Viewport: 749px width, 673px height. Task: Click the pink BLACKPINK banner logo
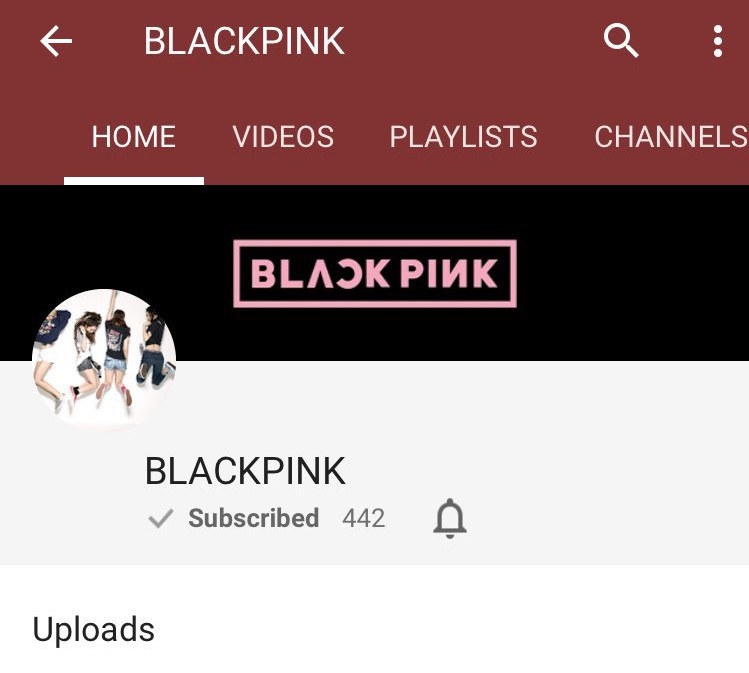click(375, 274)
